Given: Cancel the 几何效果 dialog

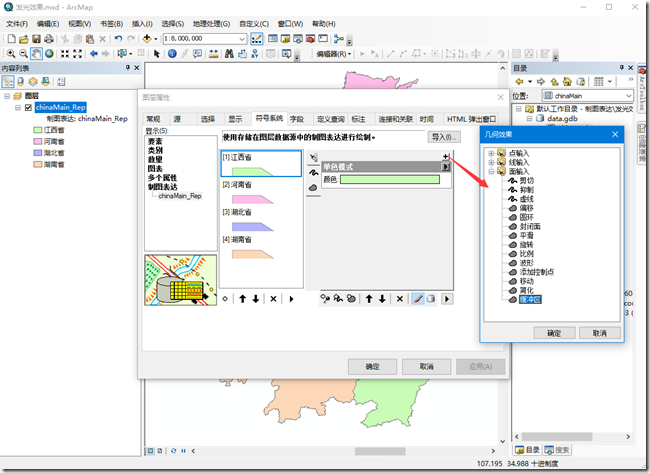Looking at the screenshot, I should [x=599, y=333].
